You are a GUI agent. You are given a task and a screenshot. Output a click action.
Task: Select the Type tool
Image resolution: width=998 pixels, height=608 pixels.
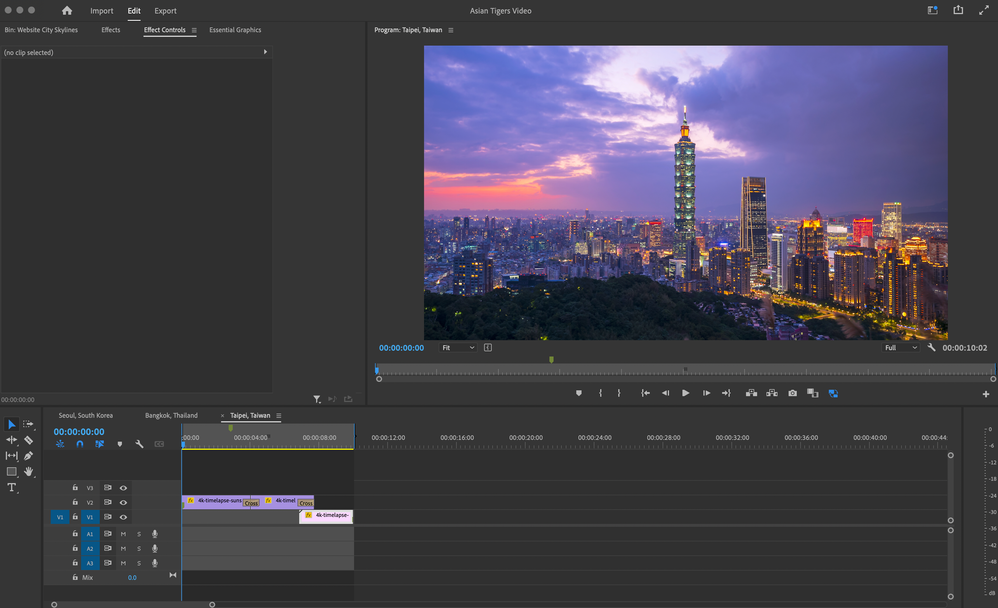coord(12,488)
